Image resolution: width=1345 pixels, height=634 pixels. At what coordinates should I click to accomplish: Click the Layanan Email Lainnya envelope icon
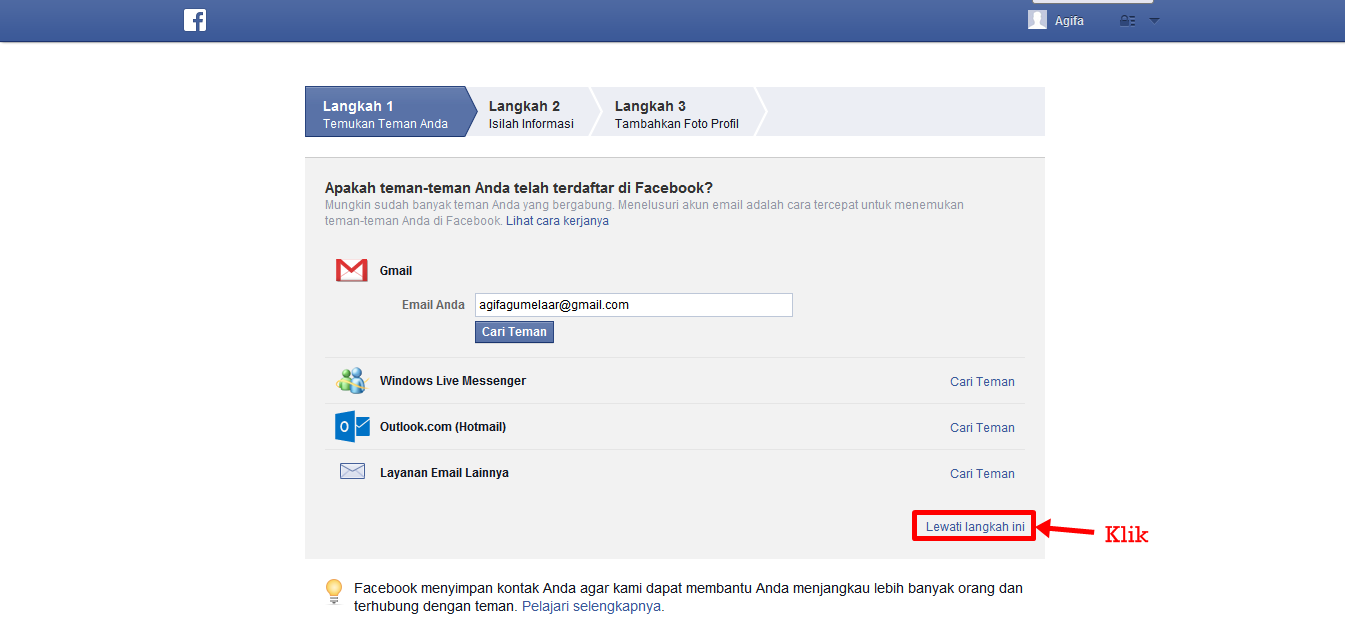tap(352, 471)
